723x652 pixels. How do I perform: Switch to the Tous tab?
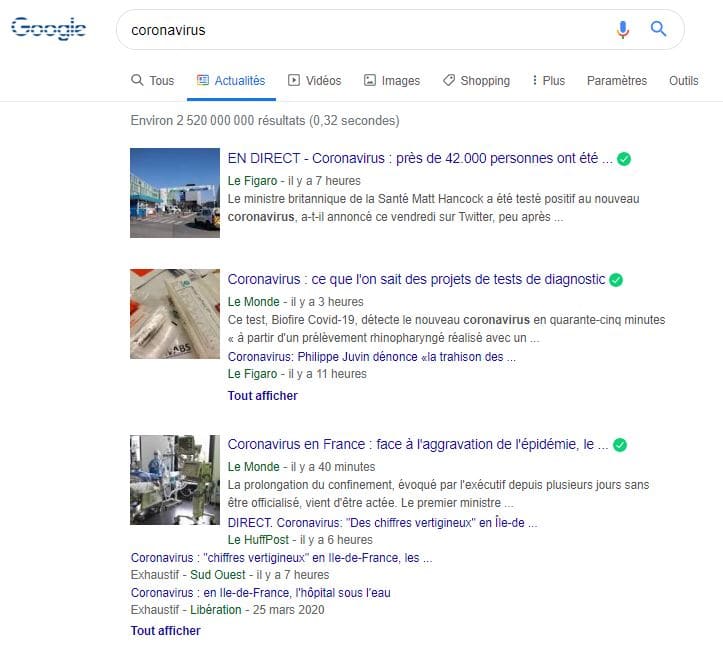click(x=153, y=81)
